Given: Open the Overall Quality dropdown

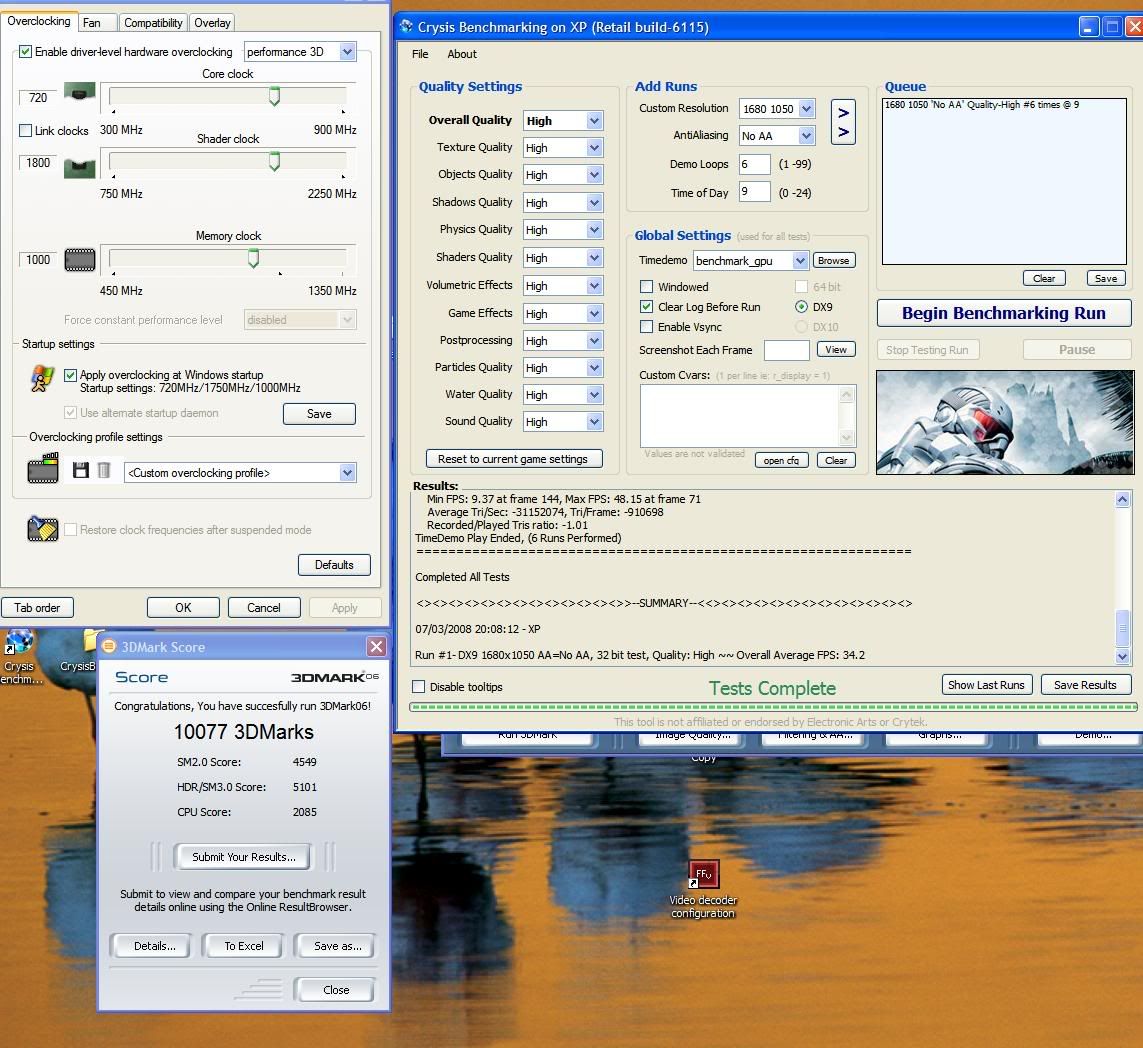Looking at the screenshot, I should (563, 121).
